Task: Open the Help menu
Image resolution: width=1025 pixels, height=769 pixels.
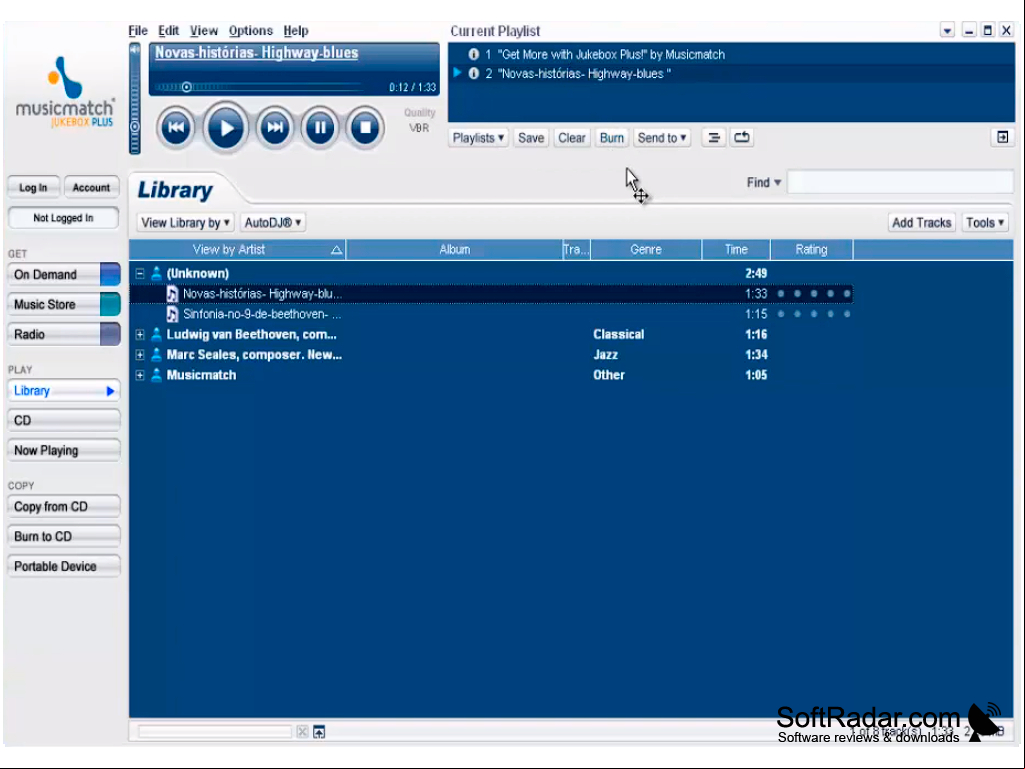Action: click(x=295, y=31)
